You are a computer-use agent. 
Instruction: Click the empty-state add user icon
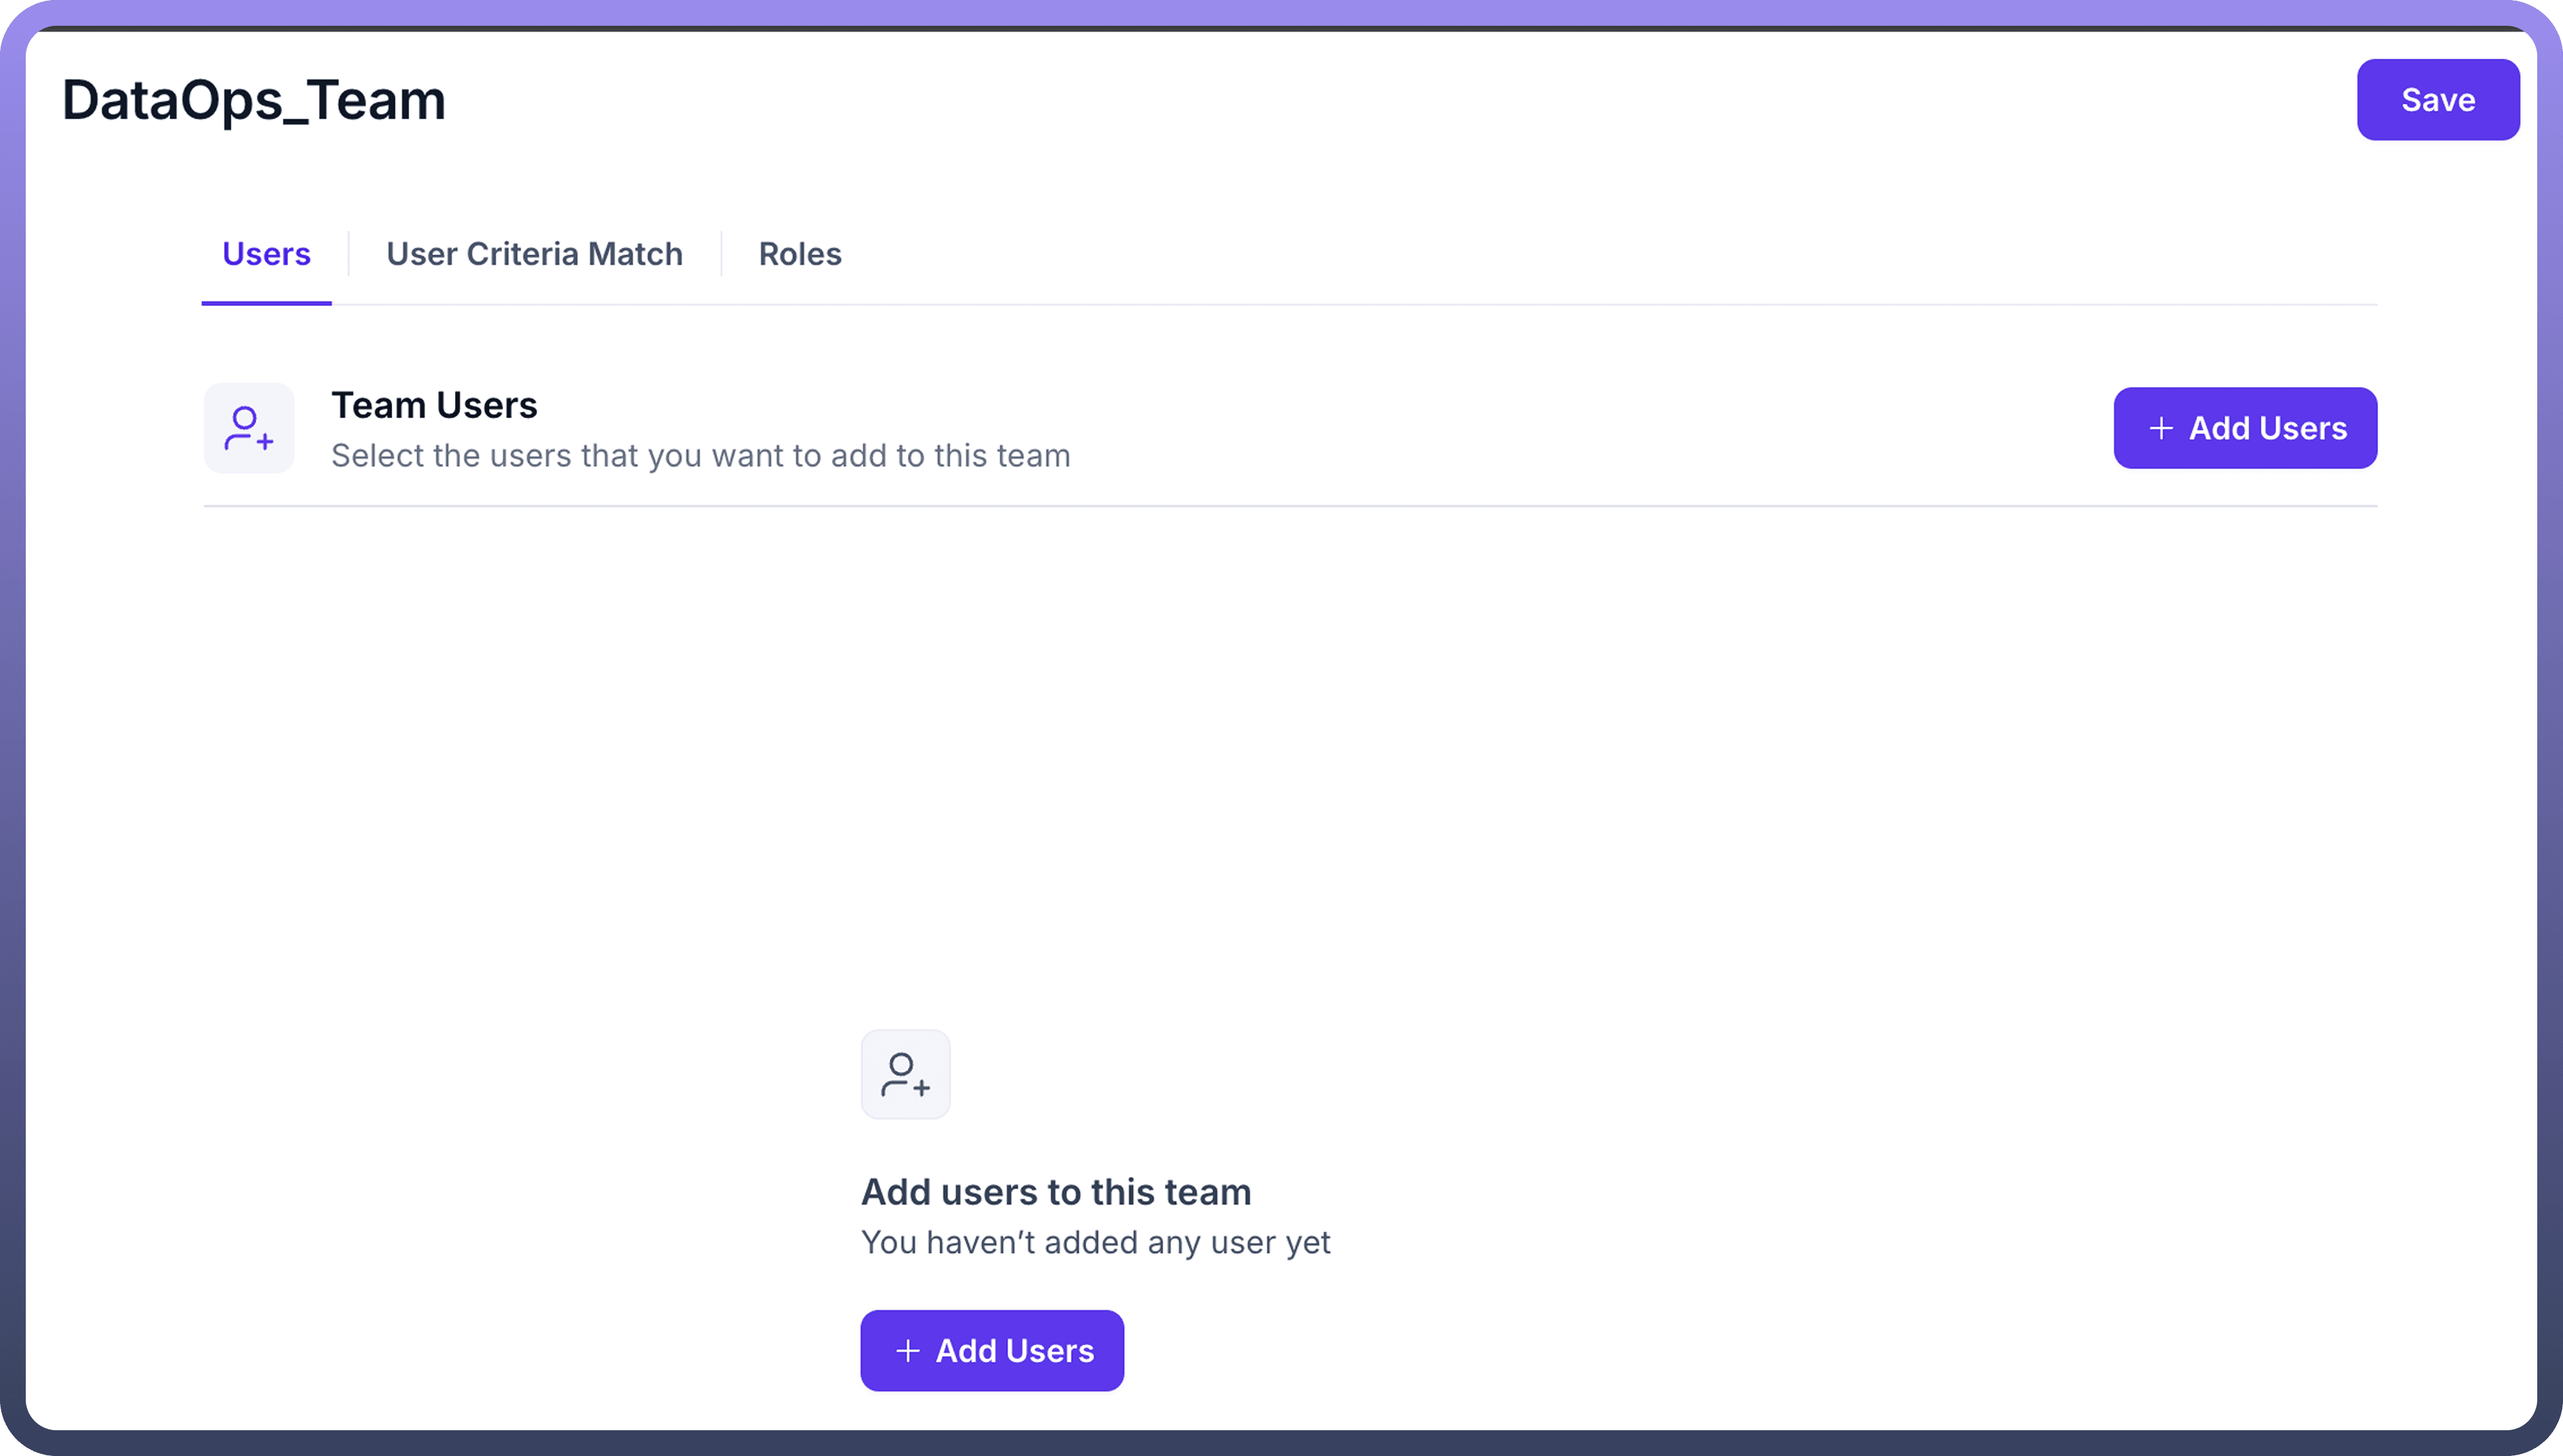pos(905,1074)
